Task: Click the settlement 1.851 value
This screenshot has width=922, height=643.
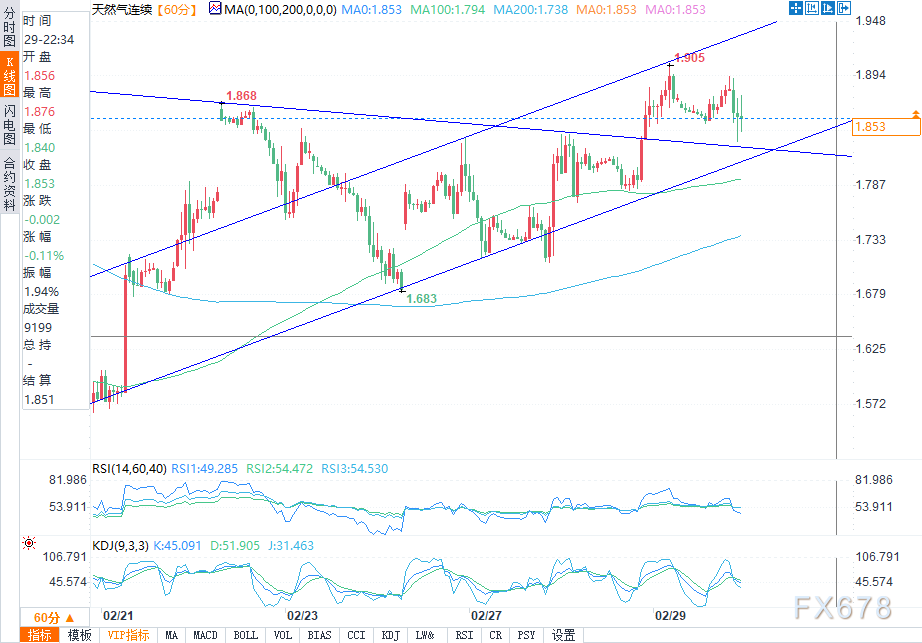Action: pyautogui.click(x=39, y=400)
